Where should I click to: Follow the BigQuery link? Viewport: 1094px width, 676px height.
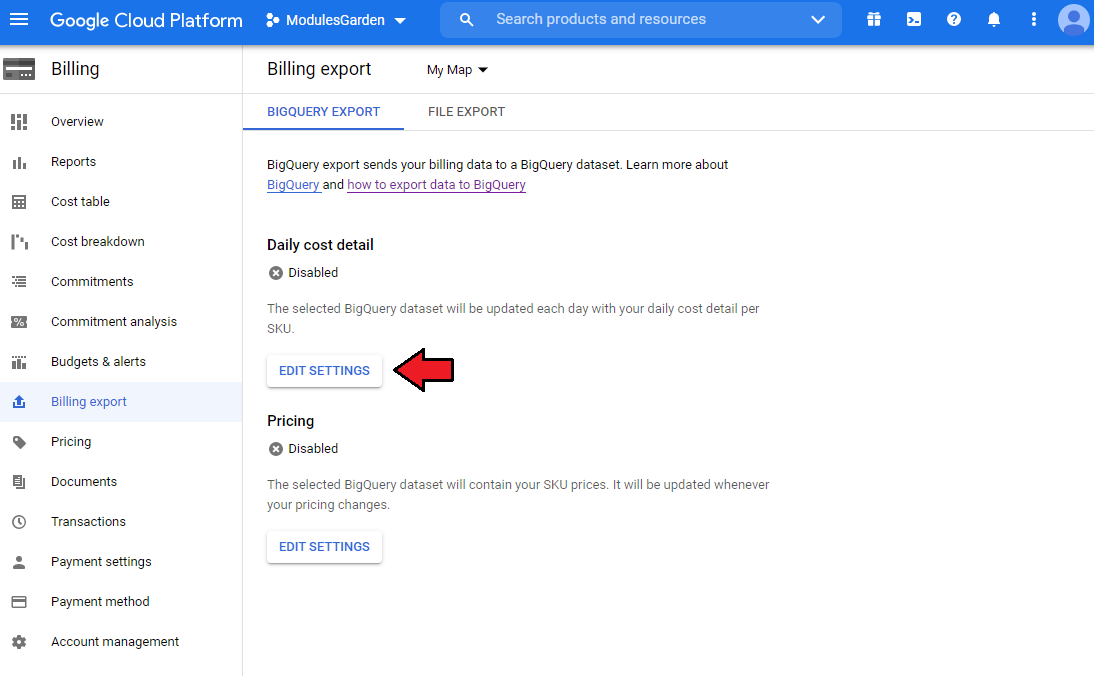coord(293,185)
